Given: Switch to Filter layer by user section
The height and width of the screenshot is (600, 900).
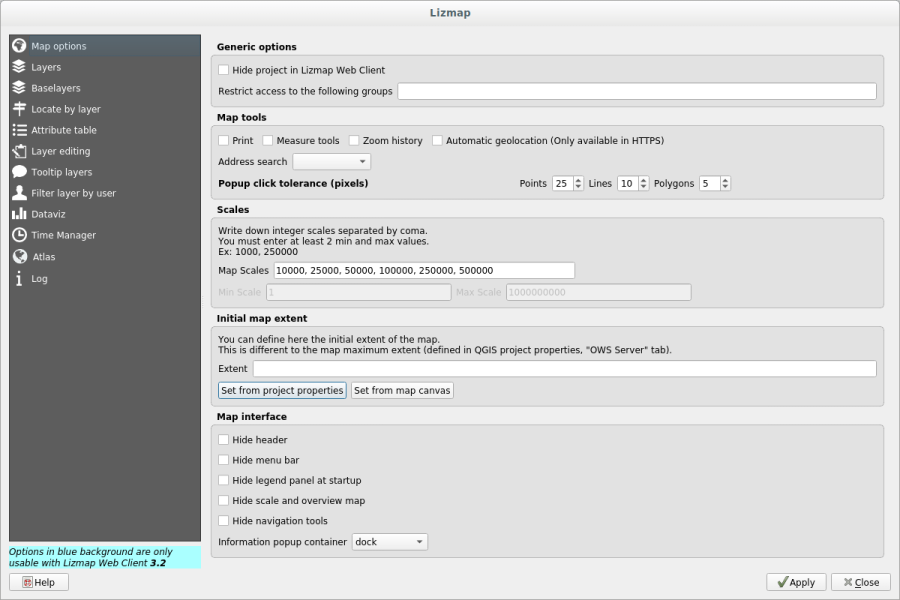Looking at the screenshot, I should (x=70, y=192).
